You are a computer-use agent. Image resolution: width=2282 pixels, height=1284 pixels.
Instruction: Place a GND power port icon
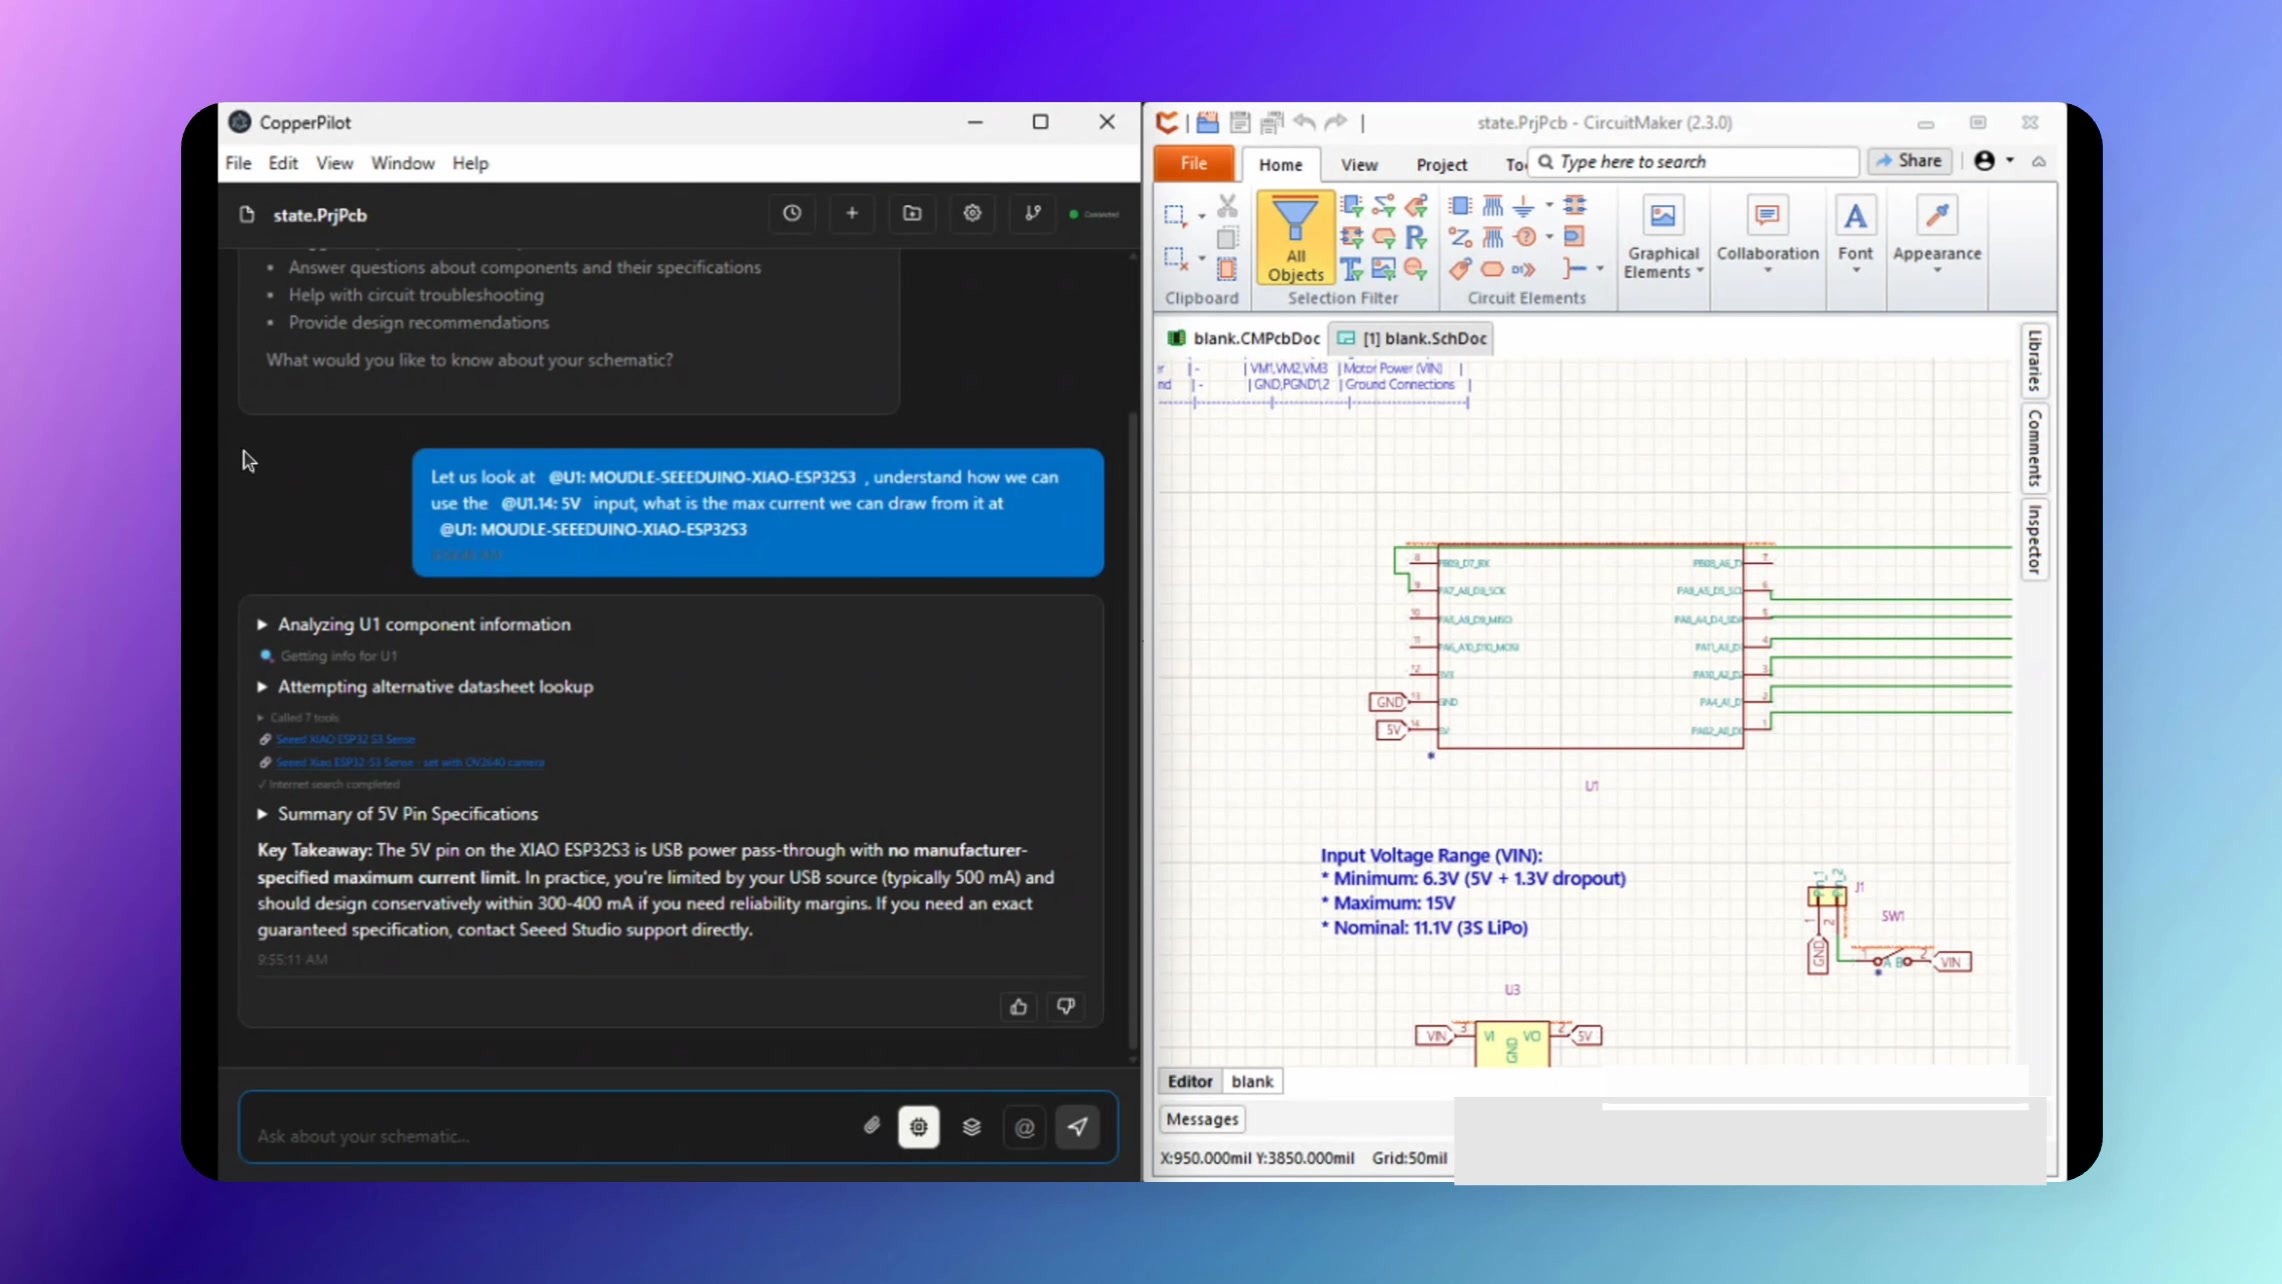point(1523,206)
